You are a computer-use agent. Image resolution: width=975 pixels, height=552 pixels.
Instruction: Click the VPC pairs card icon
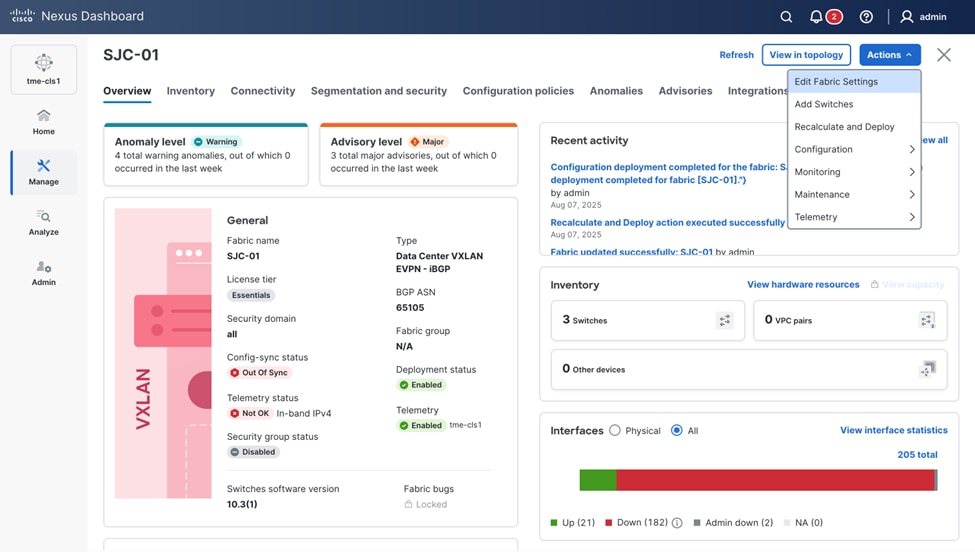[927, 320]
